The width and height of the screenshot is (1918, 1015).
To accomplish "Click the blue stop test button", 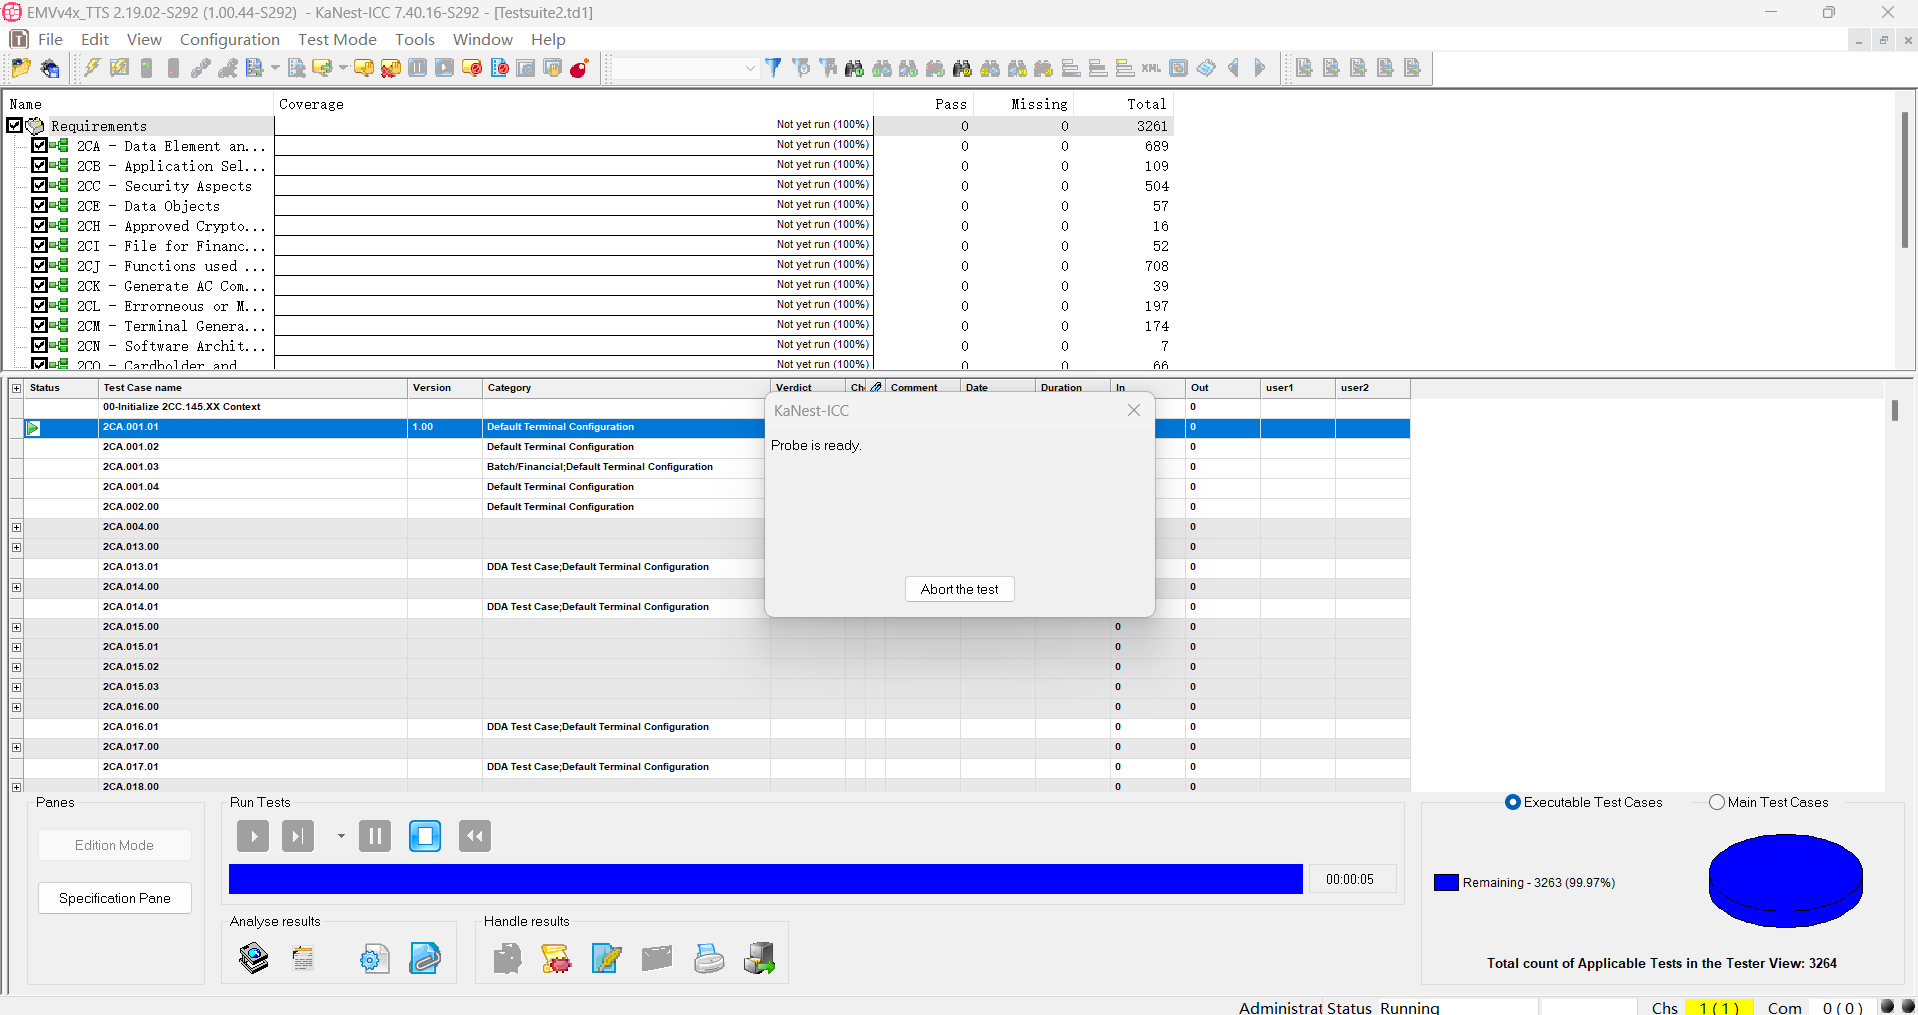I will tap(425, 836).
